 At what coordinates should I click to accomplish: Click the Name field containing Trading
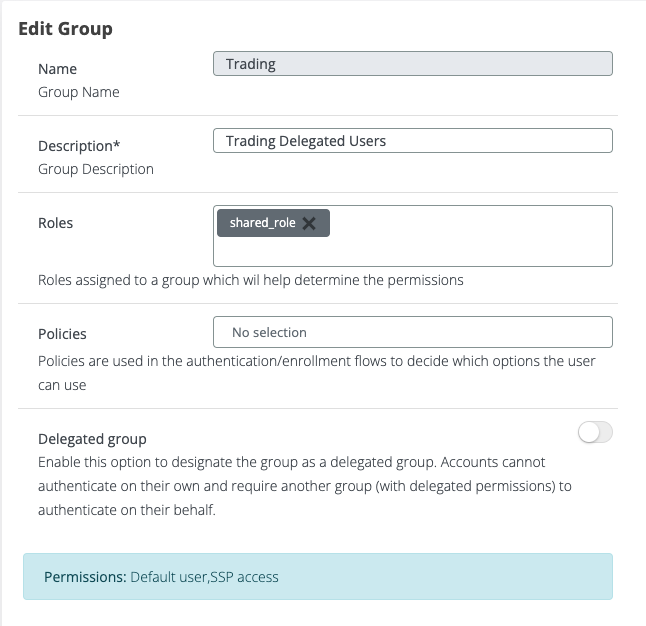(x=412, y=64)
